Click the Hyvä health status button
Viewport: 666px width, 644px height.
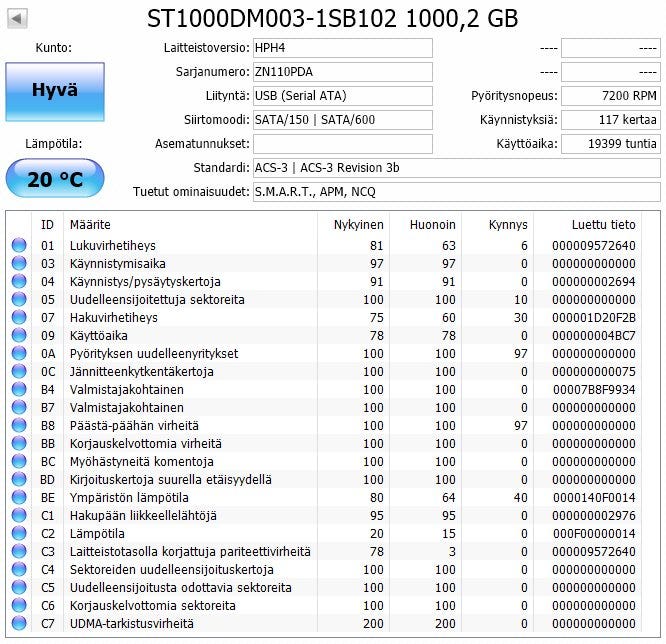55,92
